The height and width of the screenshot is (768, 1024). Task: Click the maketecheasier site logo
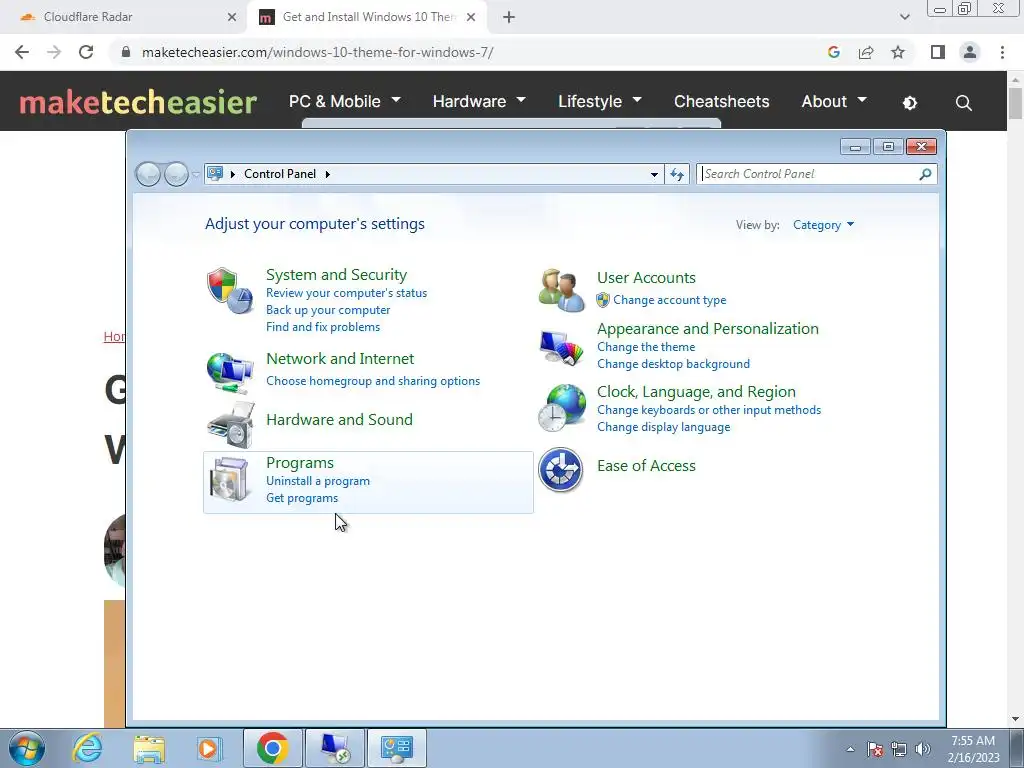[138, 102]
